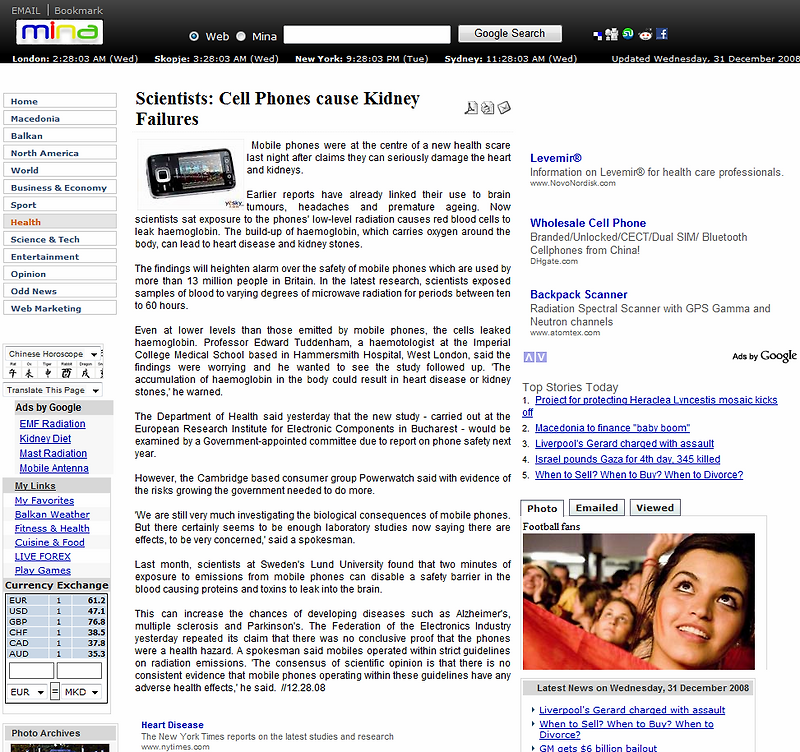Go to the Macedonia section
Viewport: 800px width, 752px height.
tap(60, 118)
